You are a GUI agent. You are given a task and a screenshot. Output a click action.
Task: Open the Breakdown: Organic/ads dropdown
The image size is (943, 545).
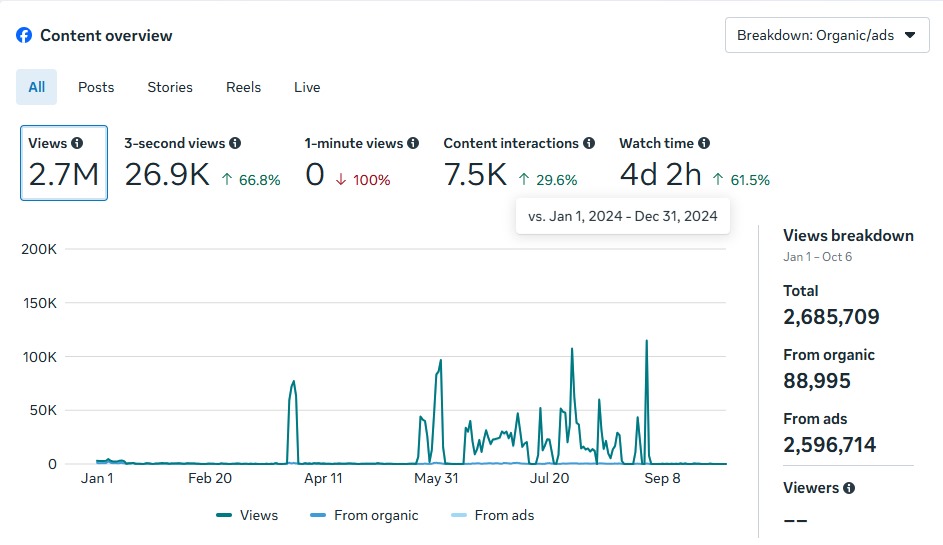(x=826, y=35)
